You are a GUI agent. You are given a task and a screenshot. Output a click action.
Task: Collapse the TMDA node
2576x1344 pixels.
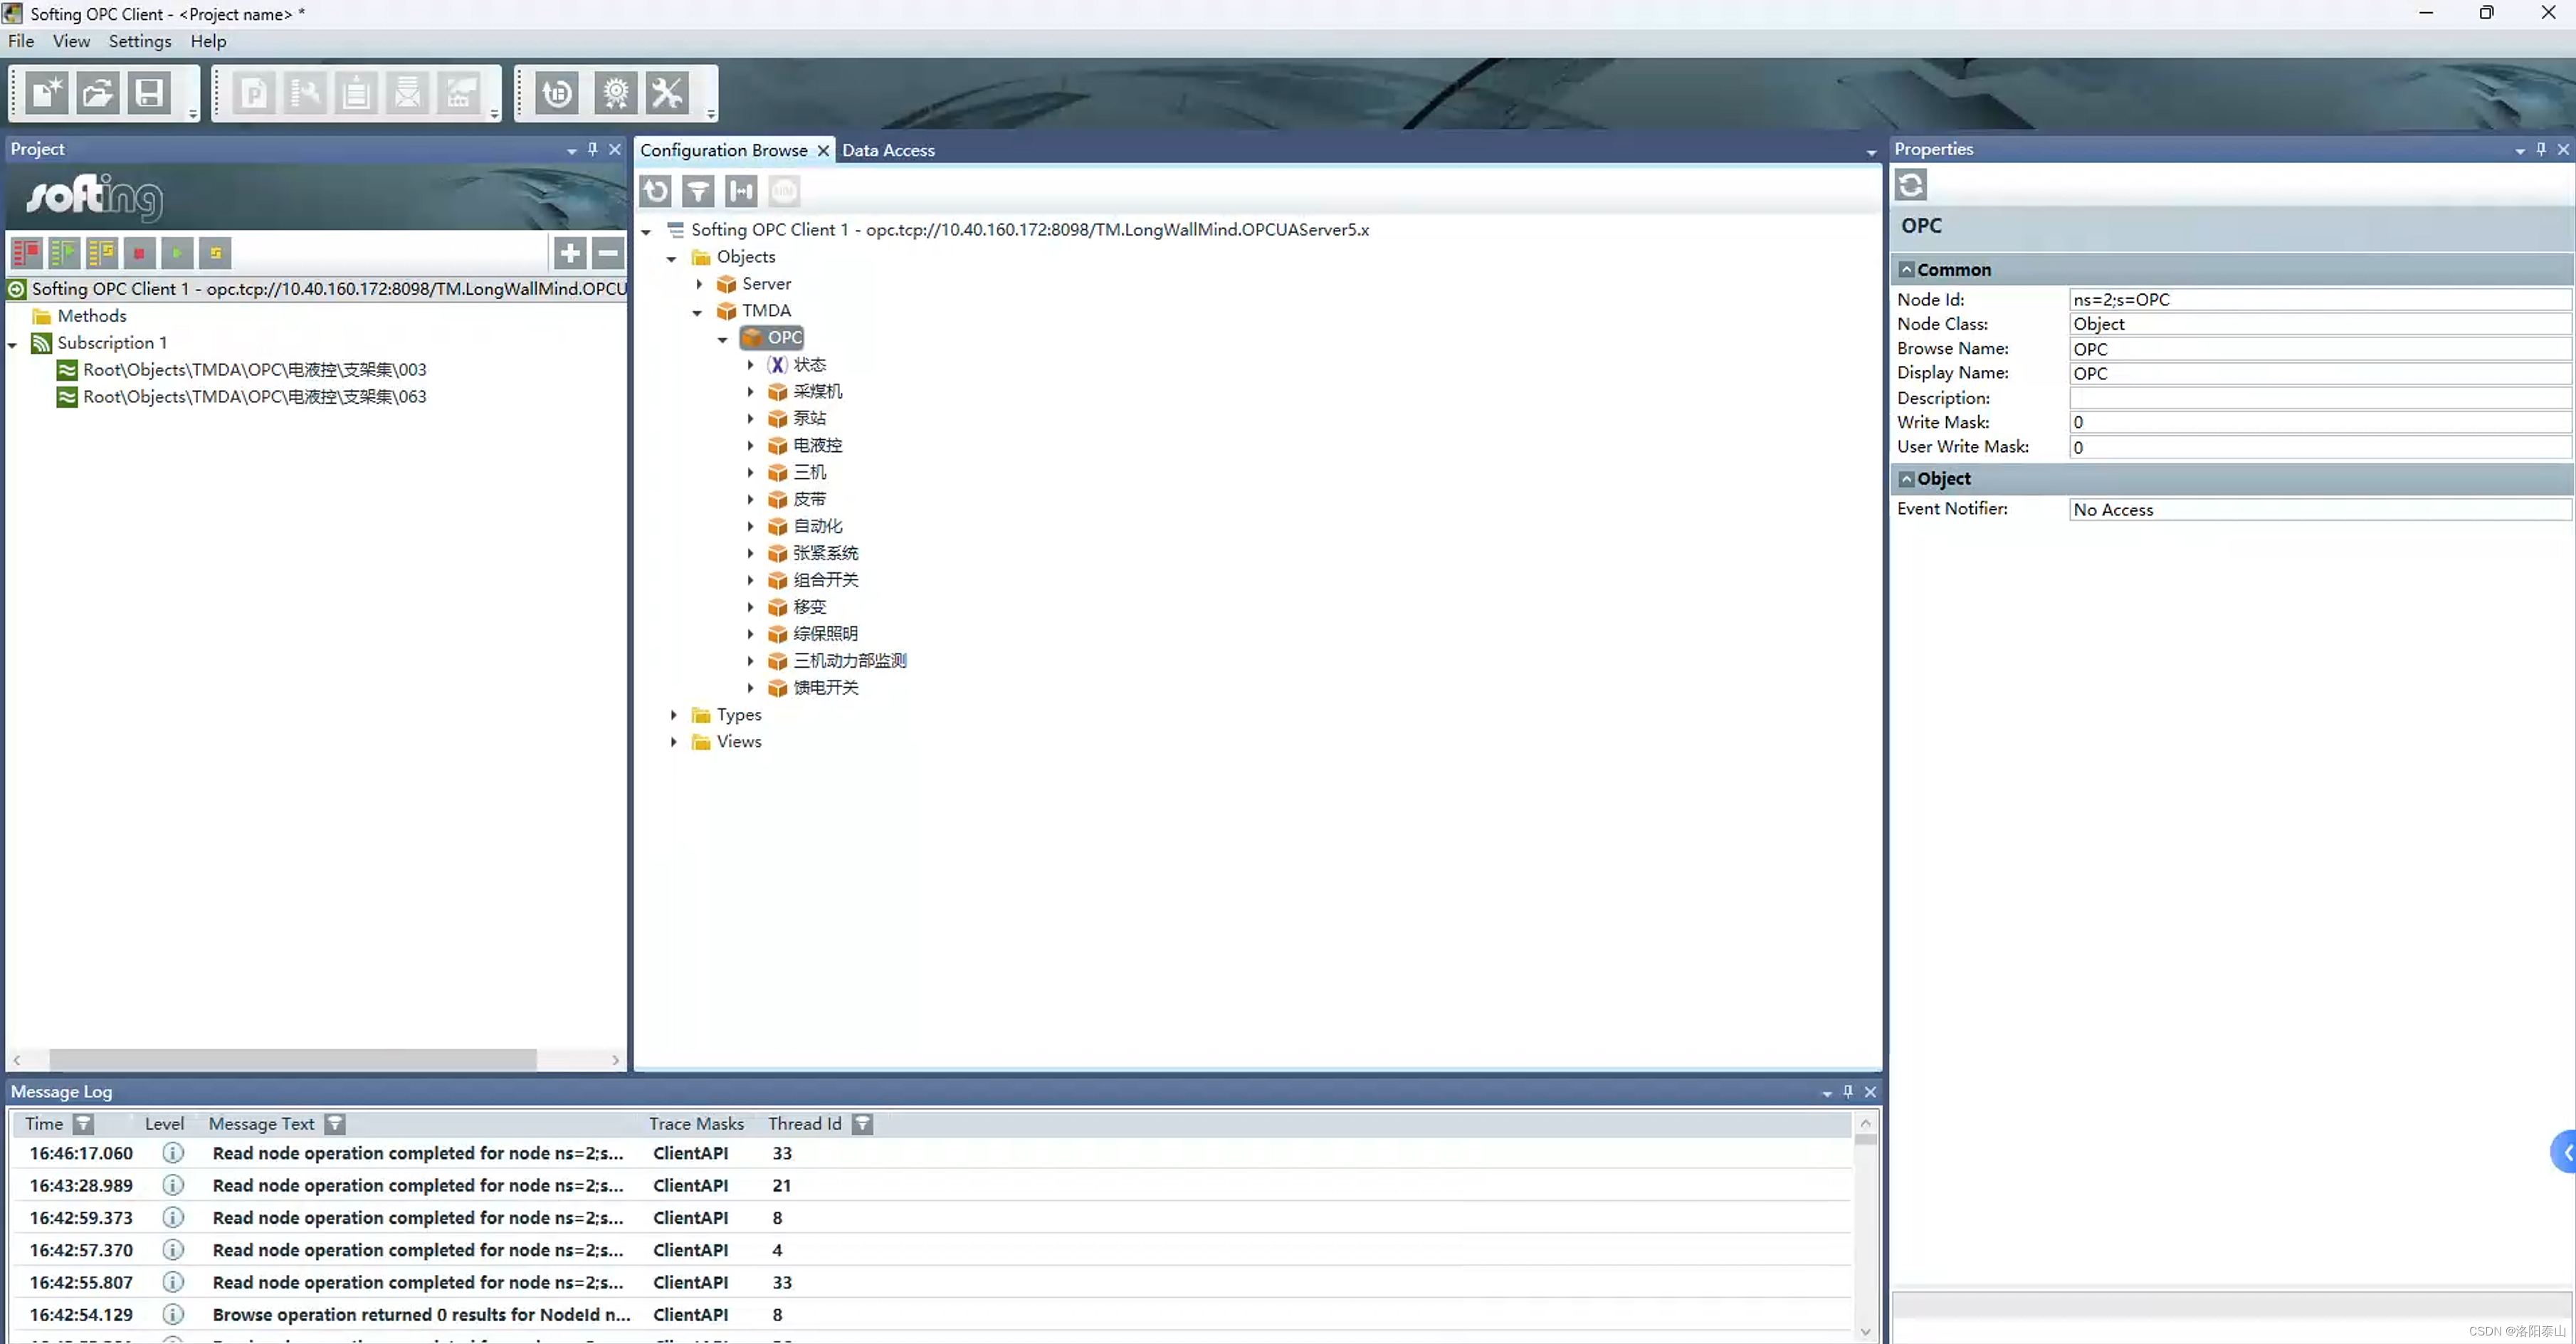pyautogui.click(x=698, y=312)
